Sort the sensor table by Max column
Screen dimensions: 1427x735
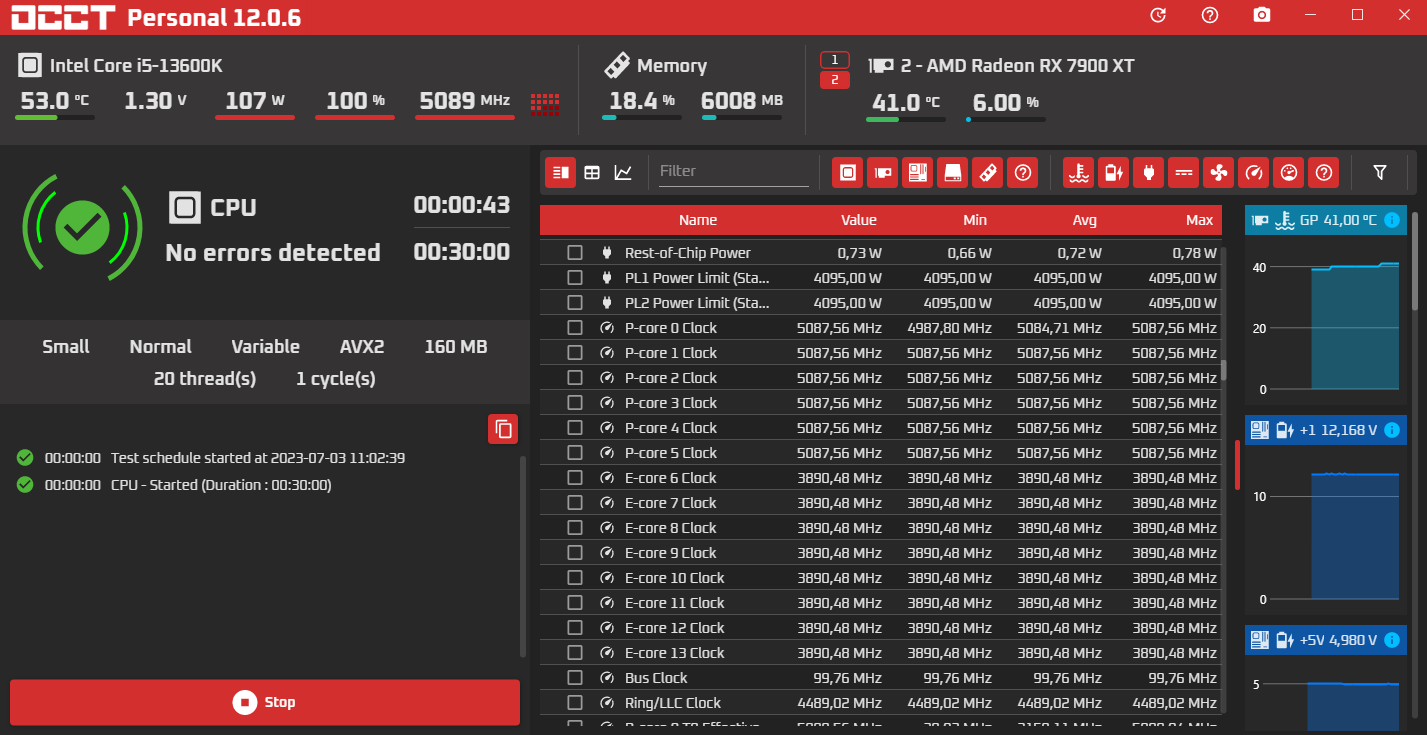[1199, 220]
